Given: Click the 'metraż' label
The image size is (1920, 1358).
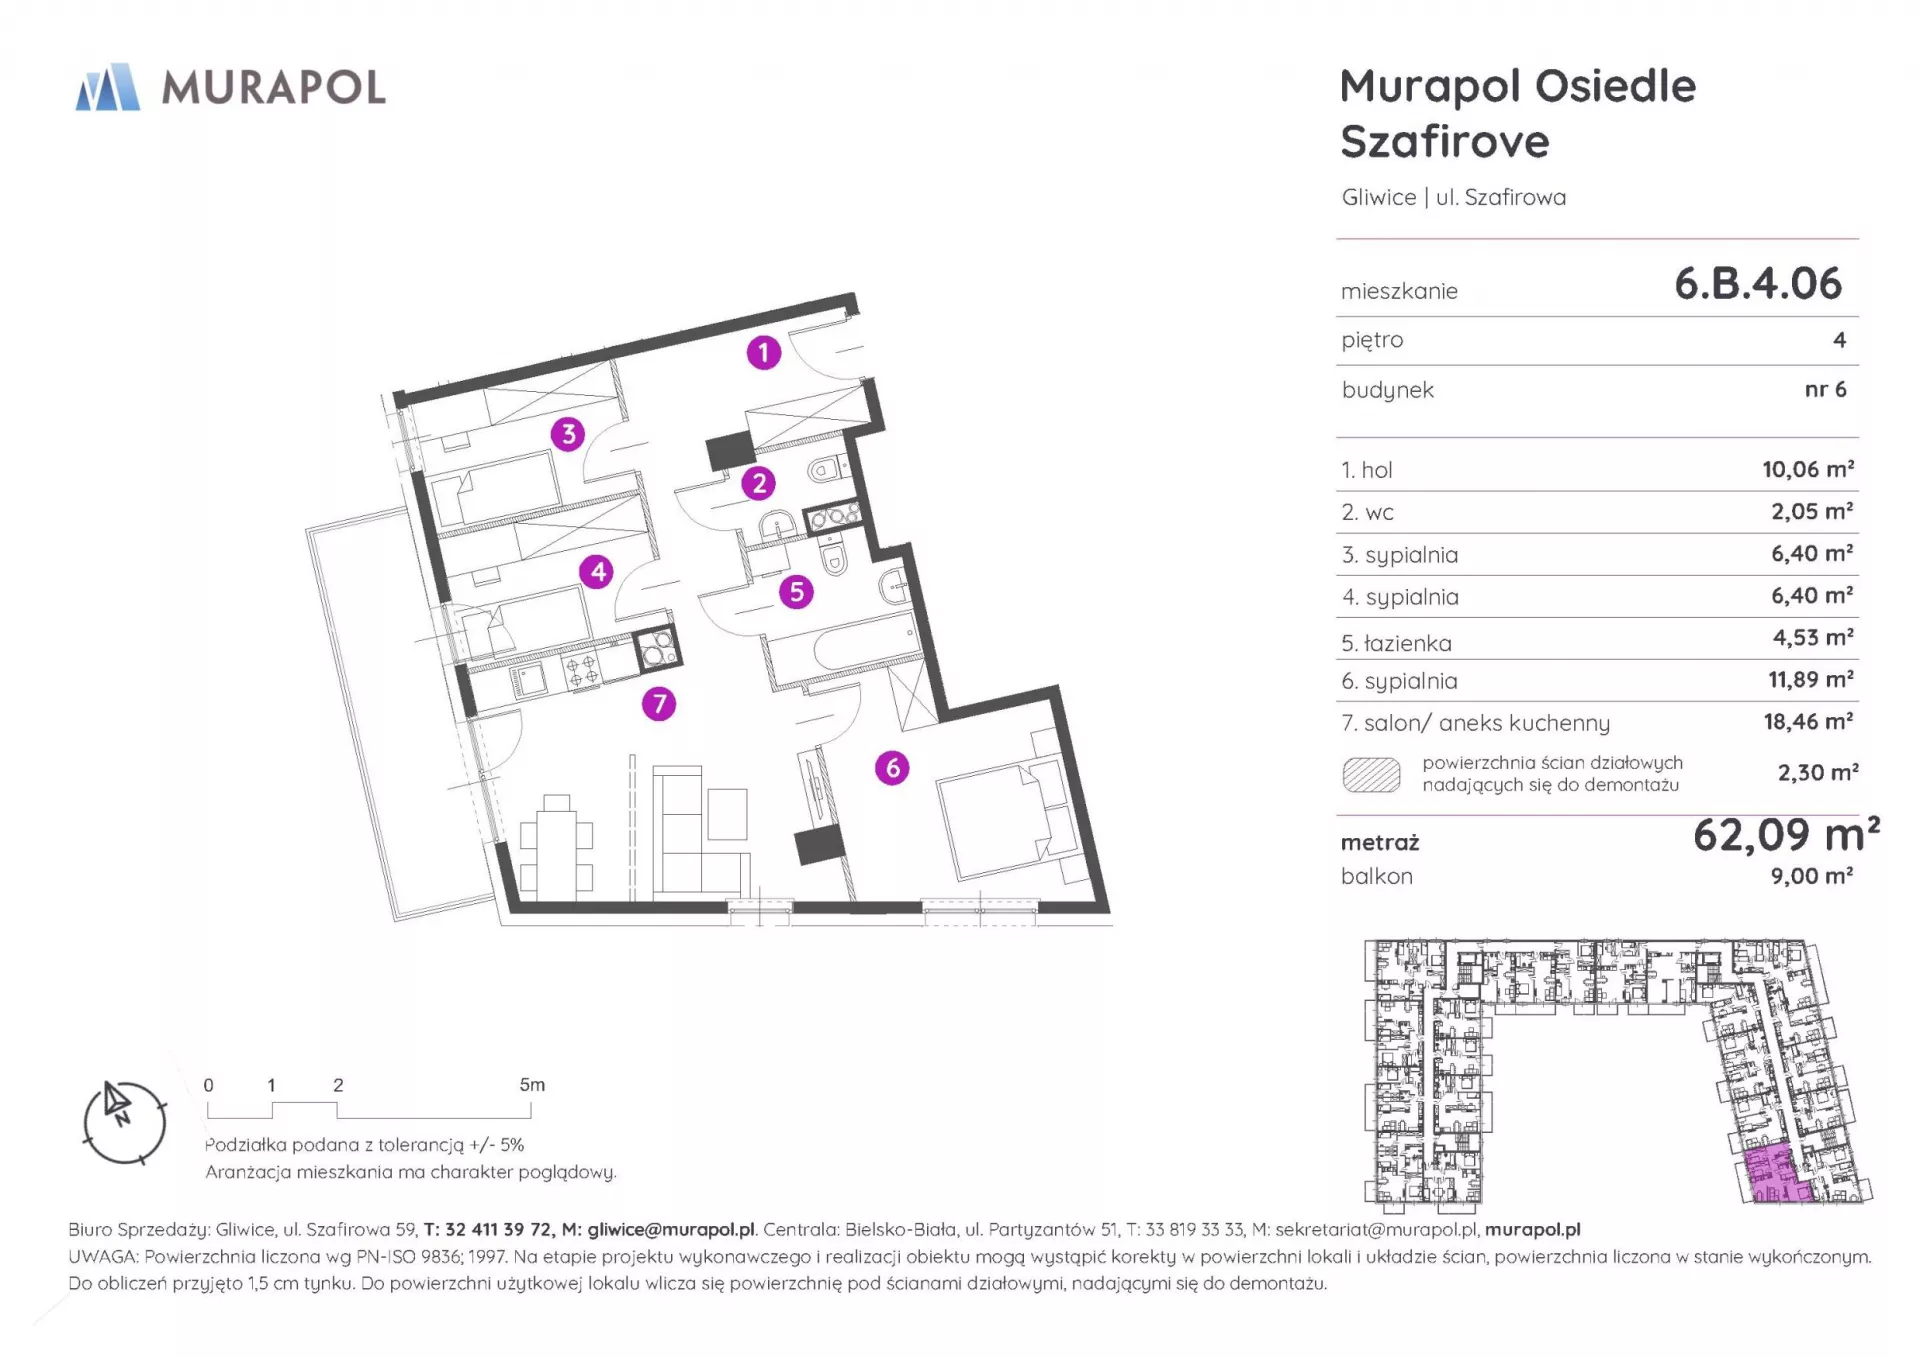Looking at the screenshot, I should coord(1380,842).
